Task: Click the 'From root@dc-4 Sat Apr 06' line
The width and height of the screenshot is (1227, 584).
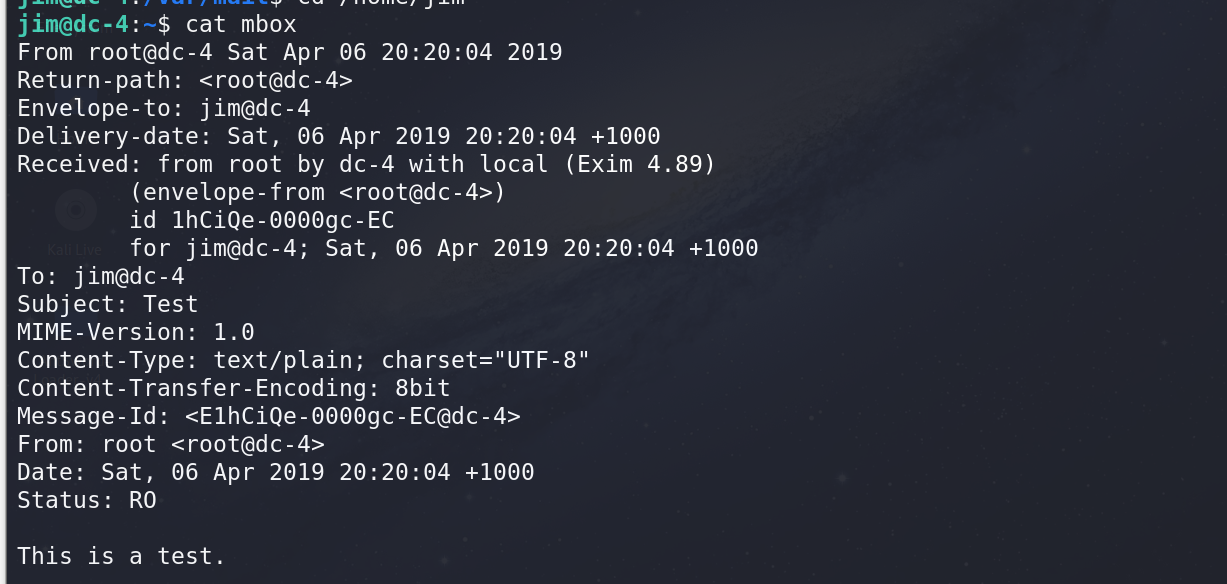Action: [x=290, y=52]
